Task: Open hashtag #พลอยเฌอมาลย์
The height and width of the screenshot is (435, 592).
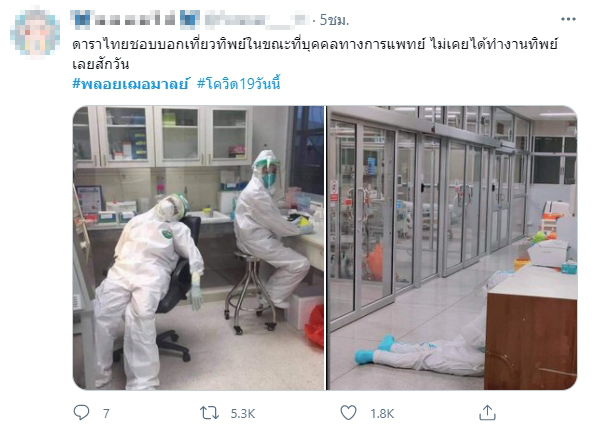Action: pos(130,83)
